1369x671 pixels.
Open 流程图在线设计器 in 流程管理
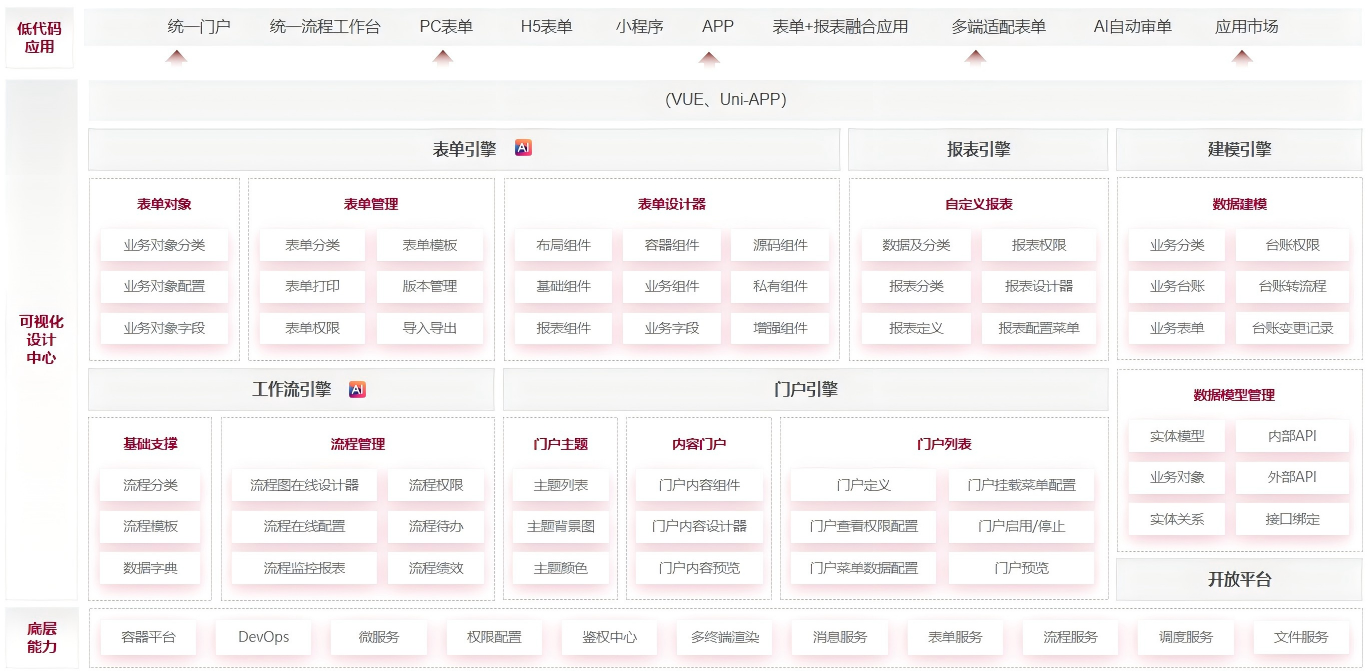[x=304, y=485]
